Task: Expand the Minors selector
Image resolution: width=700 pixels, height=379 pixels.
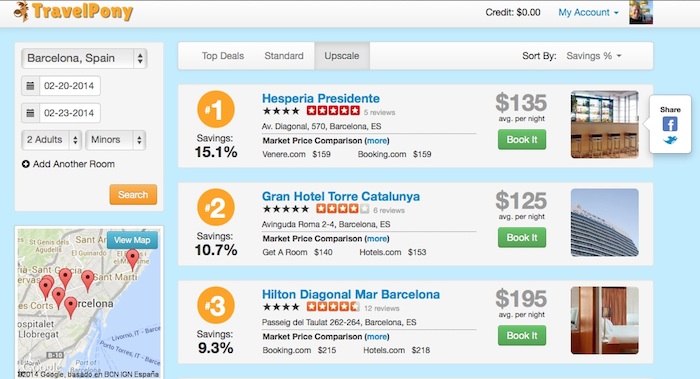Action: click(116, 140)
